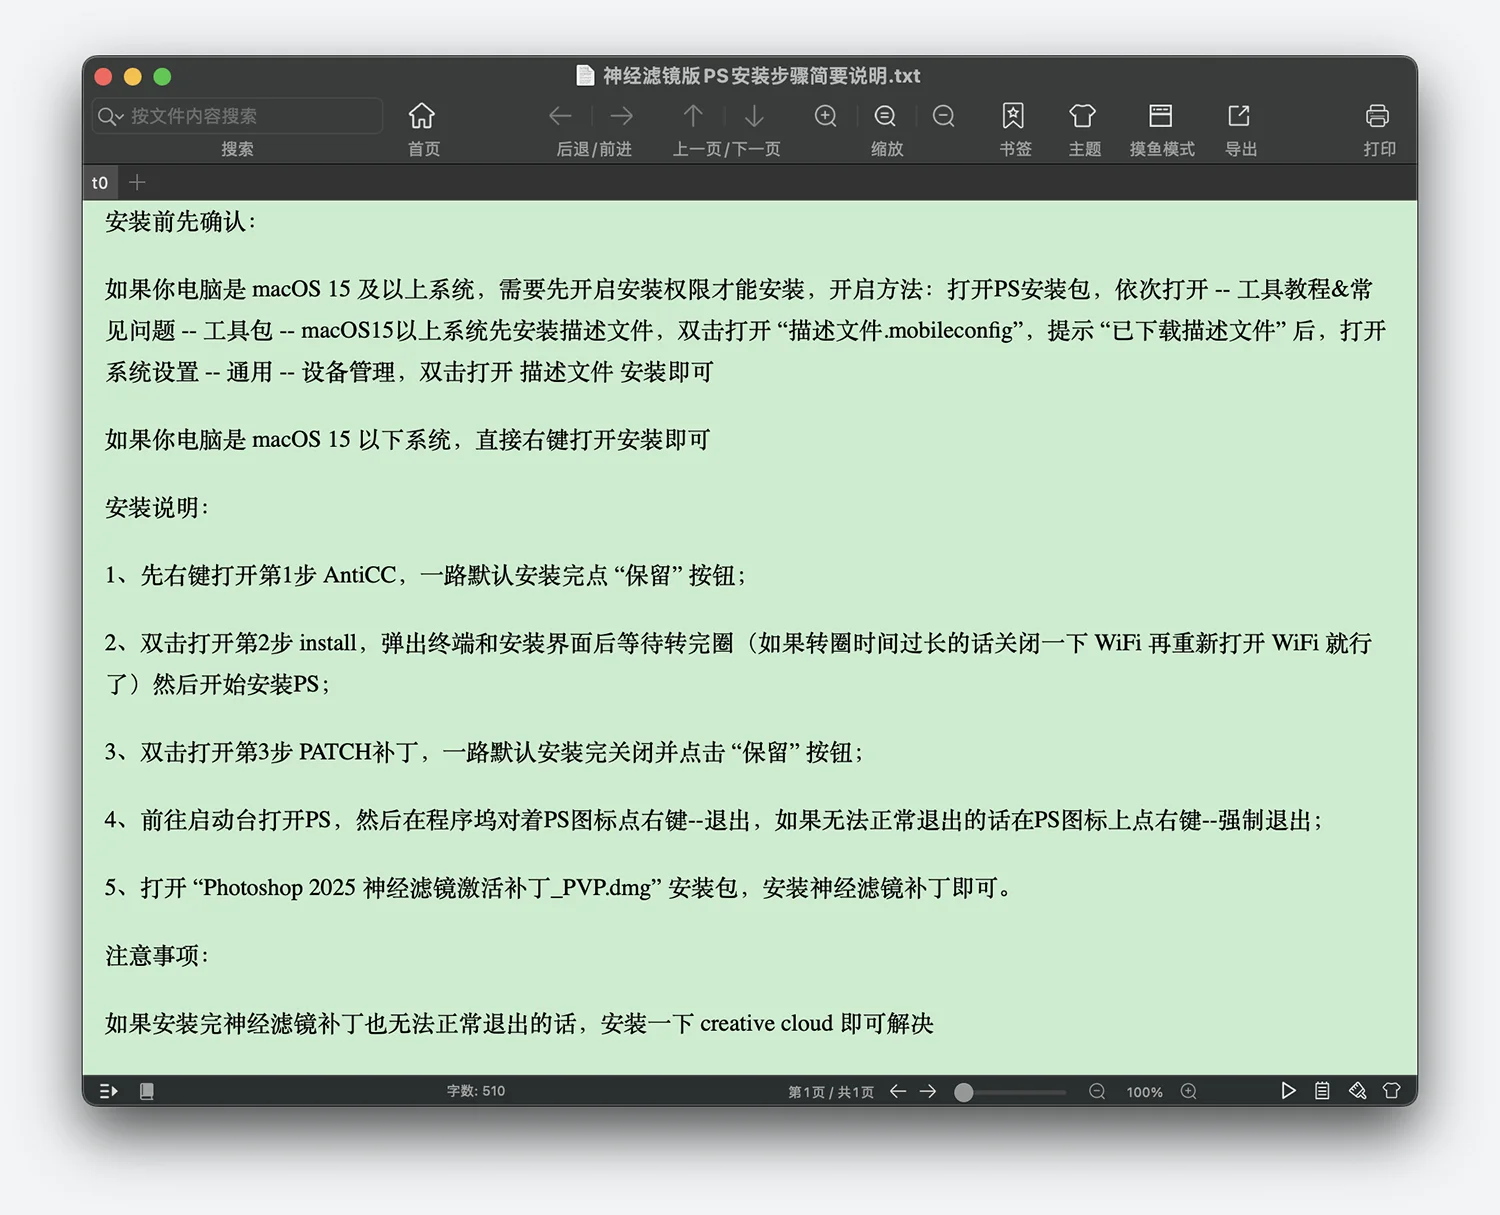Go to previous page with up arrow
The width and height of the screenshot is (1500, 1215).
click(693, 117)
